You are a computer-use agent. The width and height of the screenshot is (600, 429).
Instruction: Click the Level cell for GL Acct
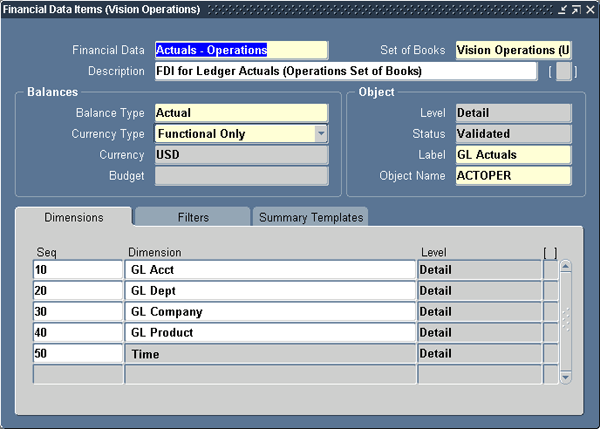point(479,270)
